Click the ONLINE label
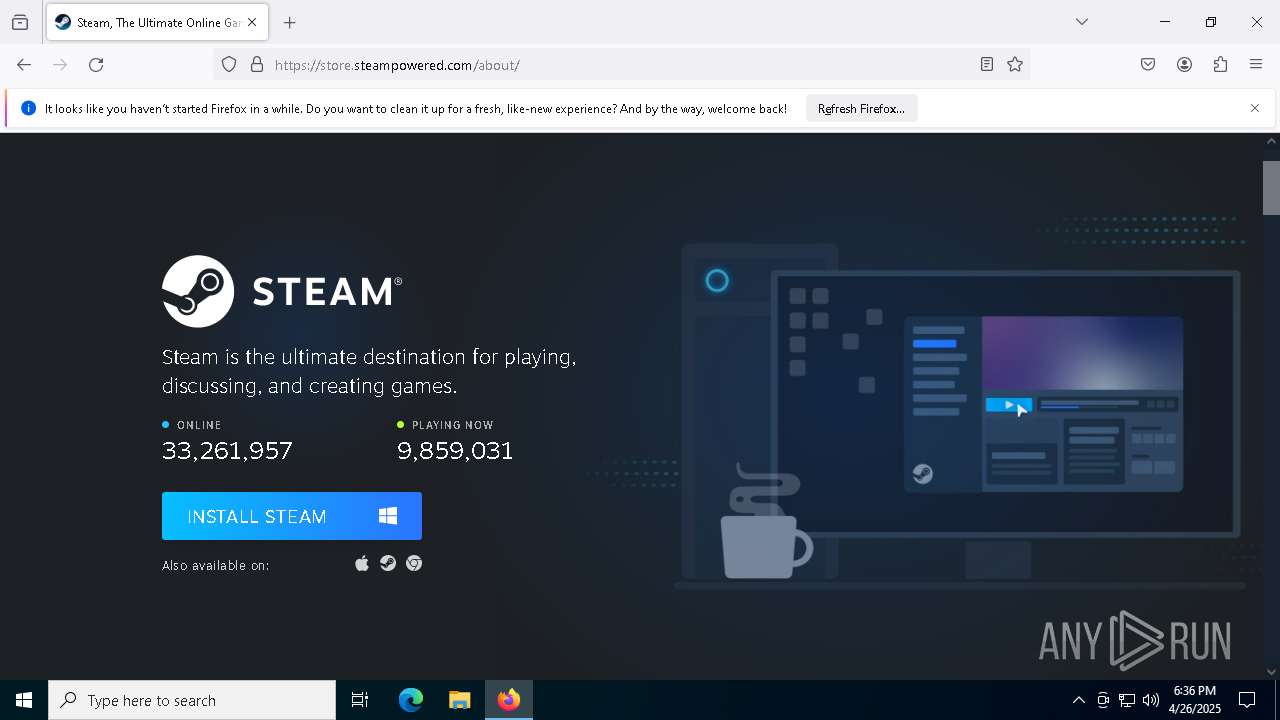The width and height of the screenshot is (1280, 720). point(199,425)
